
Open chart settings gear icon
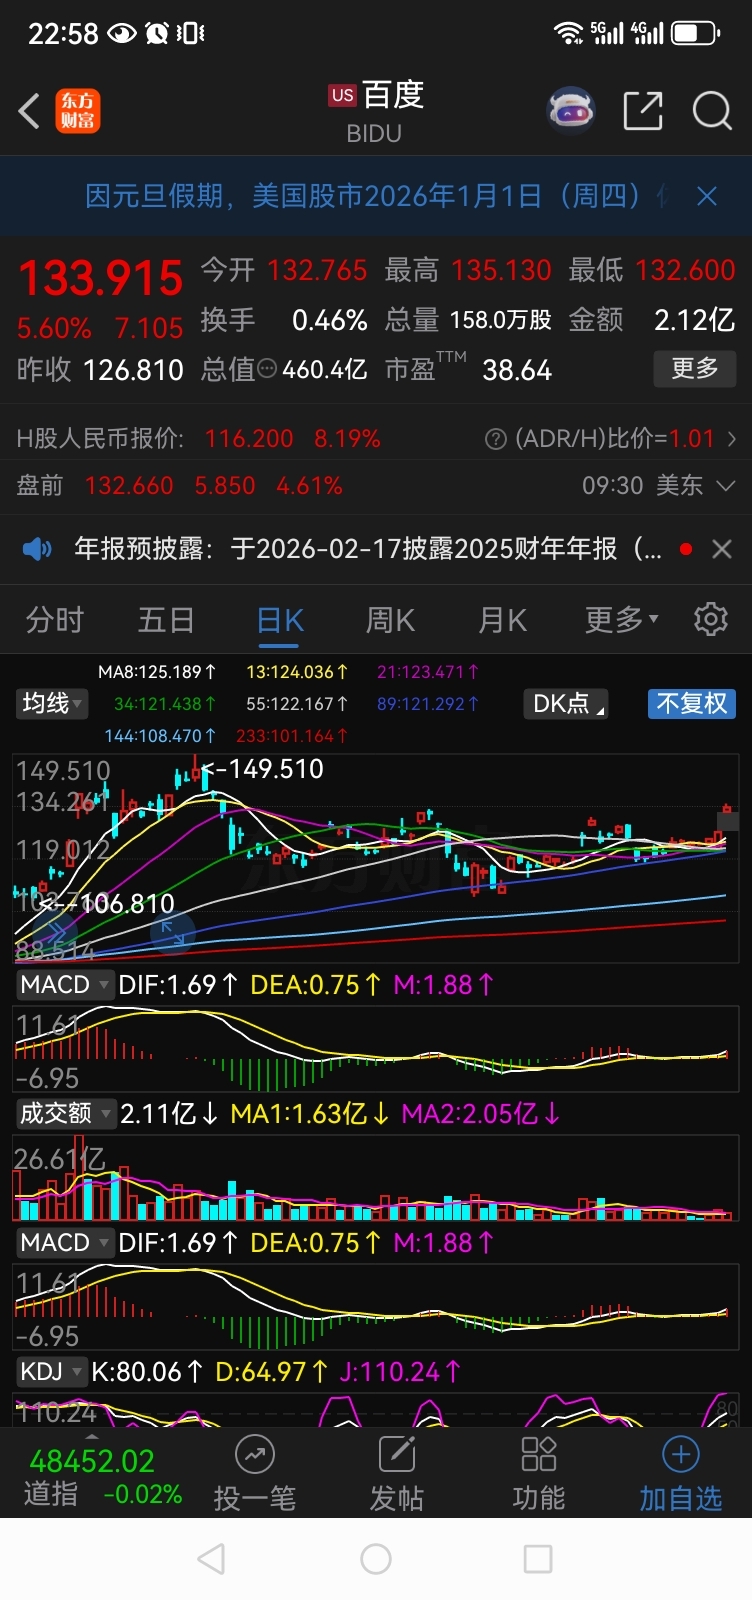[x=711, y=619]
